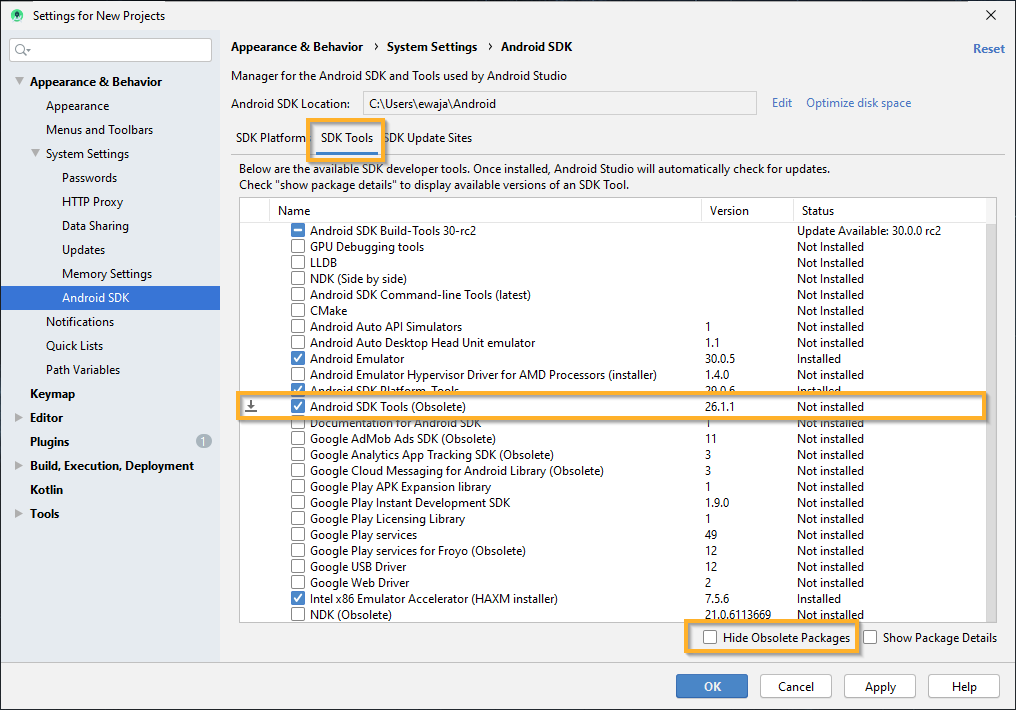
Task: Open Data Sharing settings
Action: (x=95, y=225)
